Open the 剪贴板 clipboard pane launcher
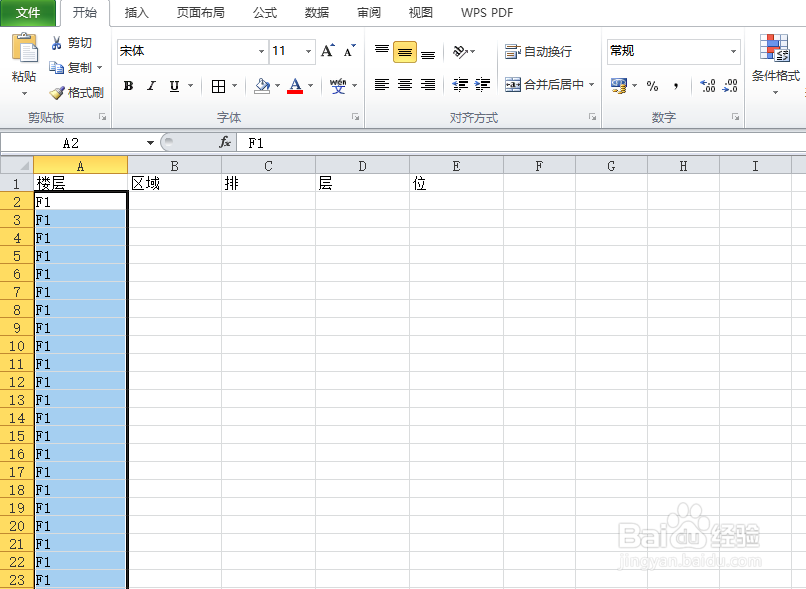 102,117
